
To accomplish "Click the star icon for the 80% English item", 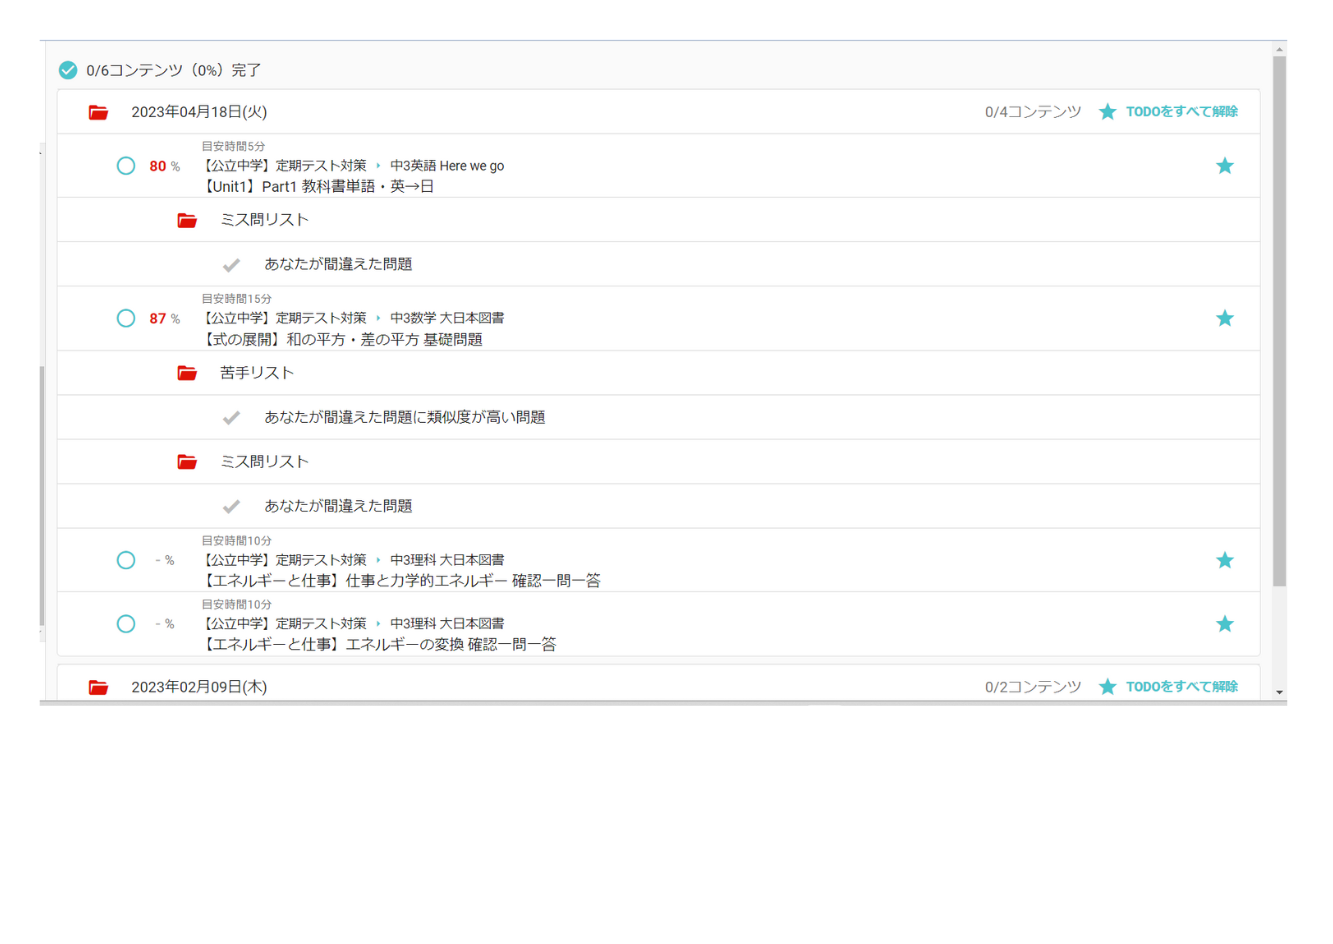I will (1224, 166).
